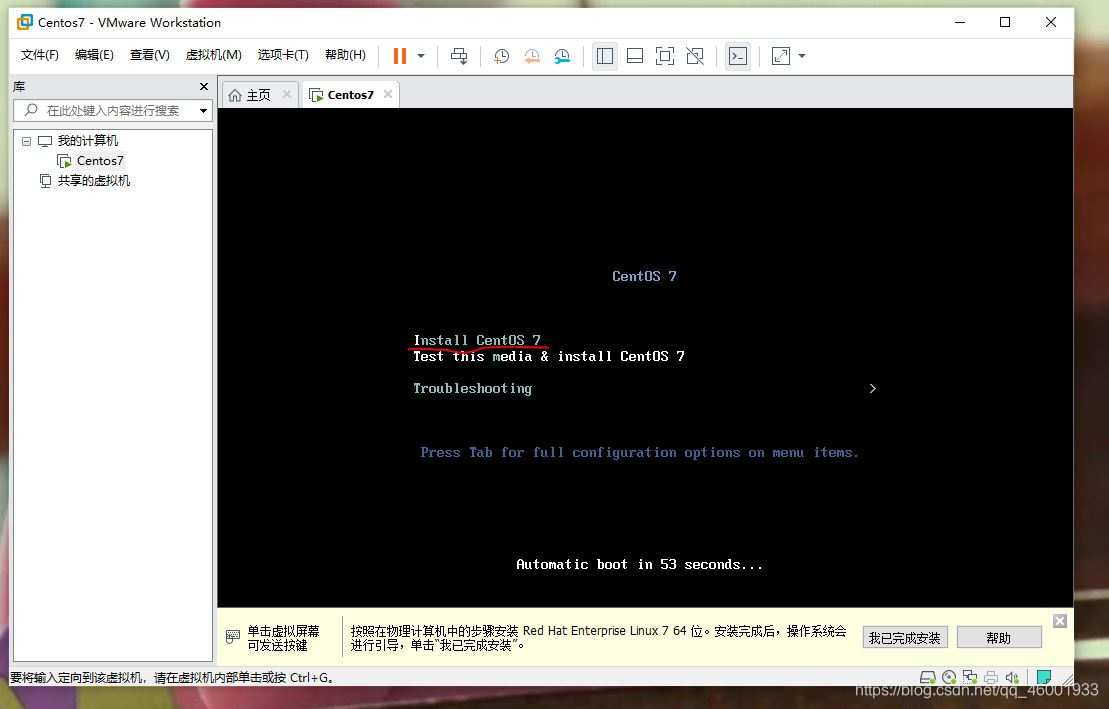Close the Centos7 tab
1109x709 pixels.
click(x=388, y=94)
